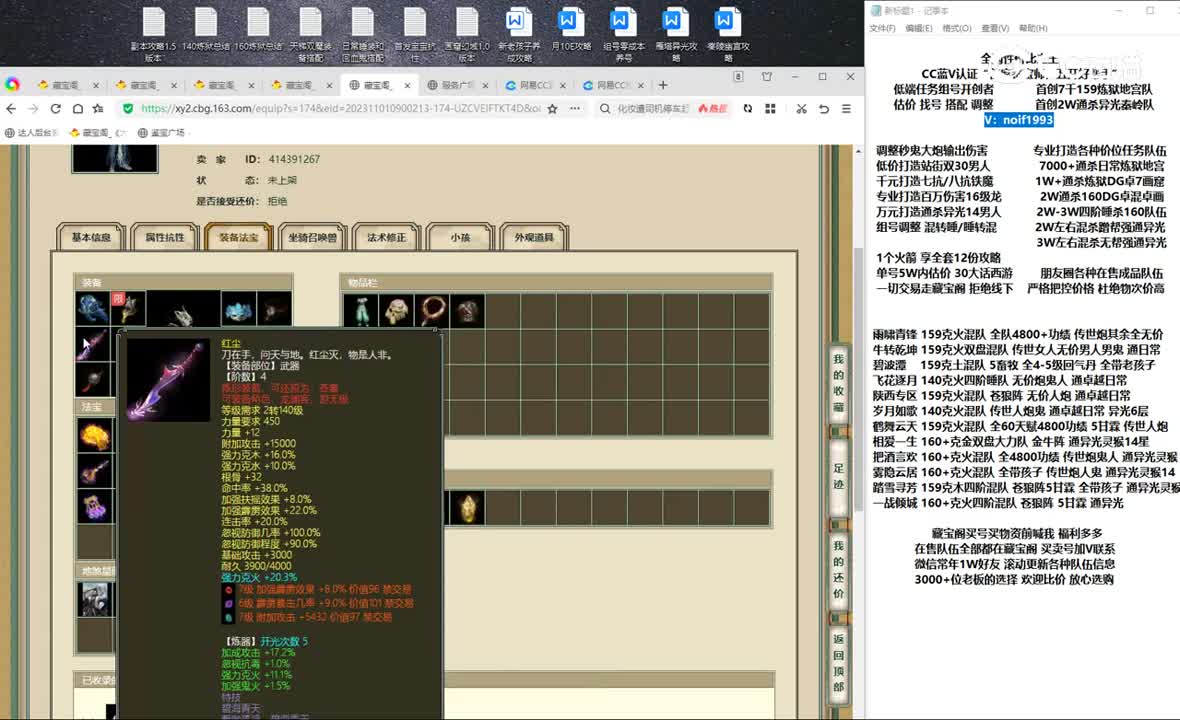Viewport: 1180px width, 720px height.
Task: Click the browser search box
Action: (652, 108)
